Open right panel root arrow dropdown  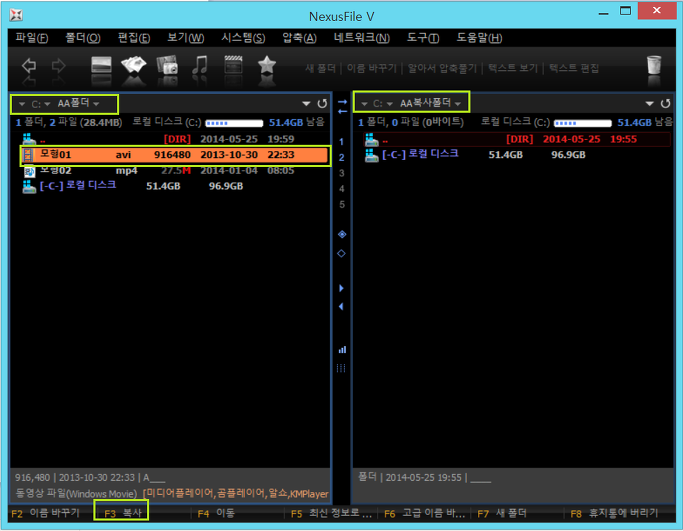[365, 104]
